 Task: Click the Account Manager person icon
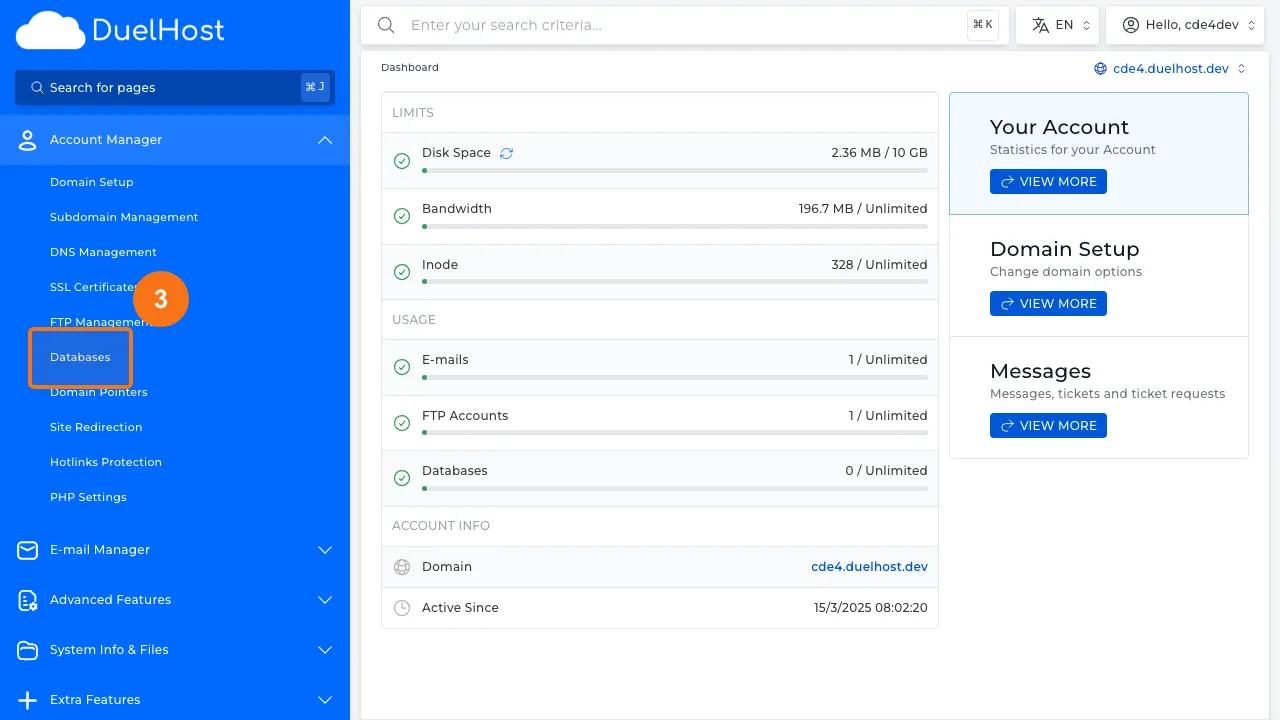[28, 140]
